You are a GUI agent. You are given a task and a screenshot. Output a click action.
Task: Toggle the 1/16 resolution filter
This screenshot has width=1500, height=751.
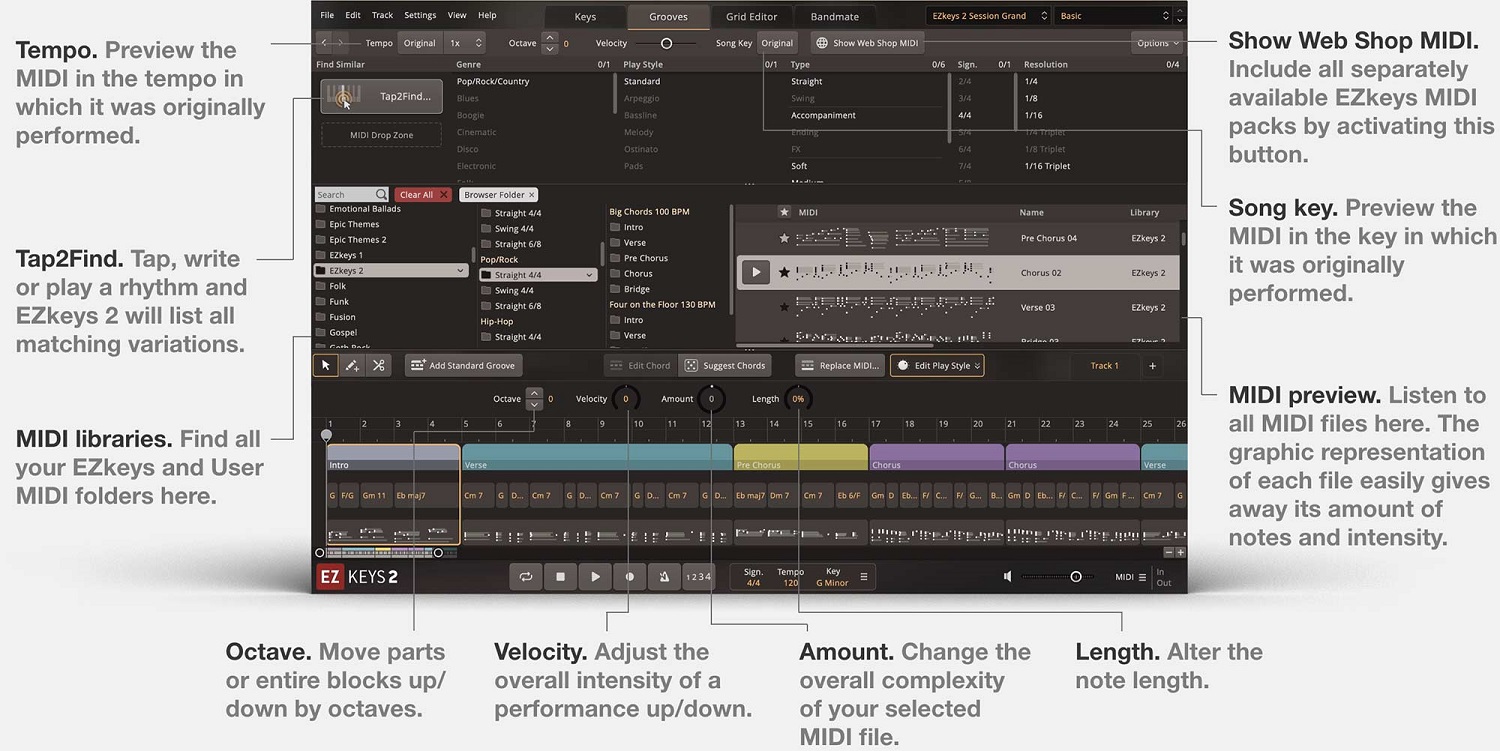[x=1032, y=115]
